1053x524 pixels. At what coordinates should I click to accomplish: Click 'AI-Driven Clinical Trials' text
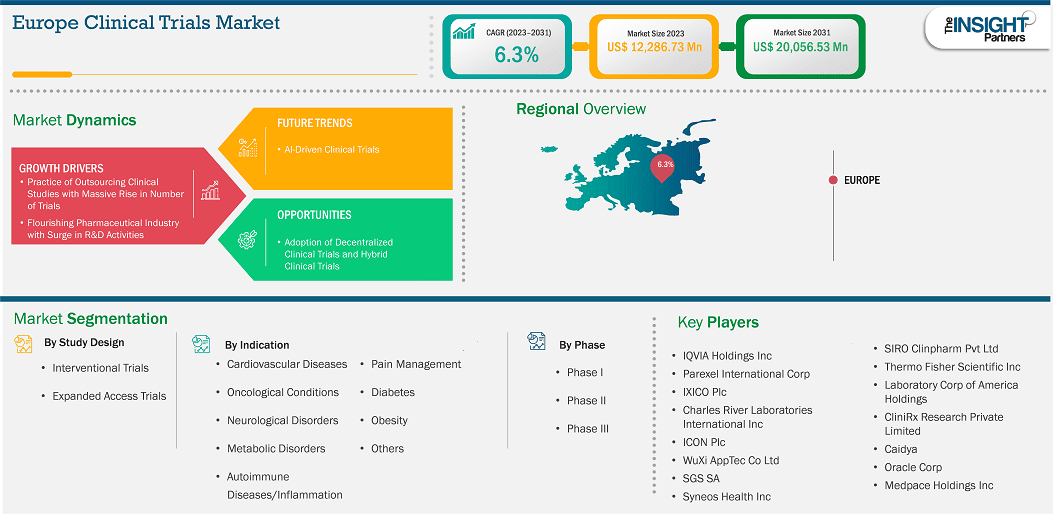(331, 149)
